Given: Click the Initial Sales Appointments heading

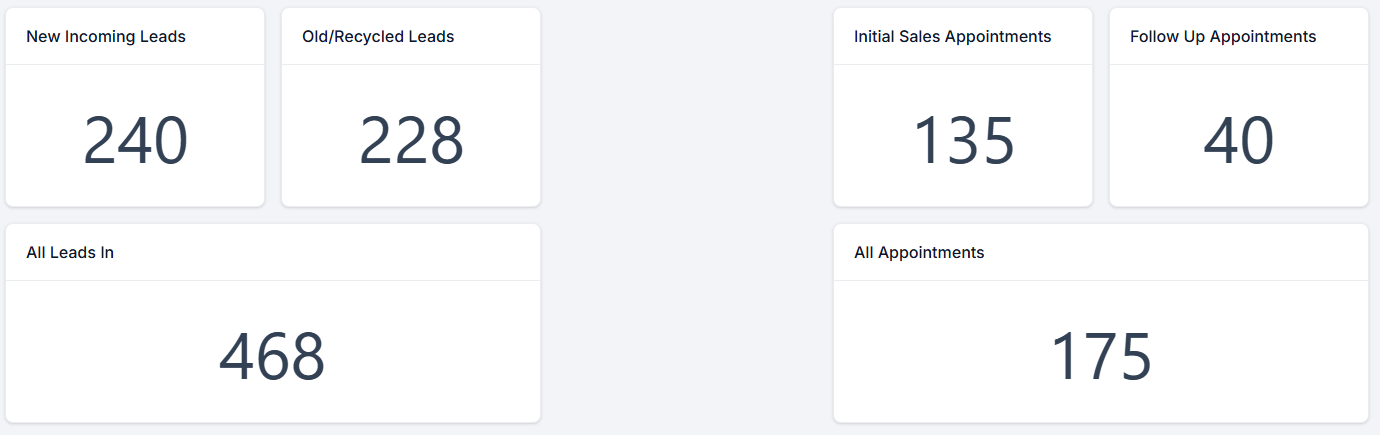Looking at the screenshot, I should pos(952,37).
